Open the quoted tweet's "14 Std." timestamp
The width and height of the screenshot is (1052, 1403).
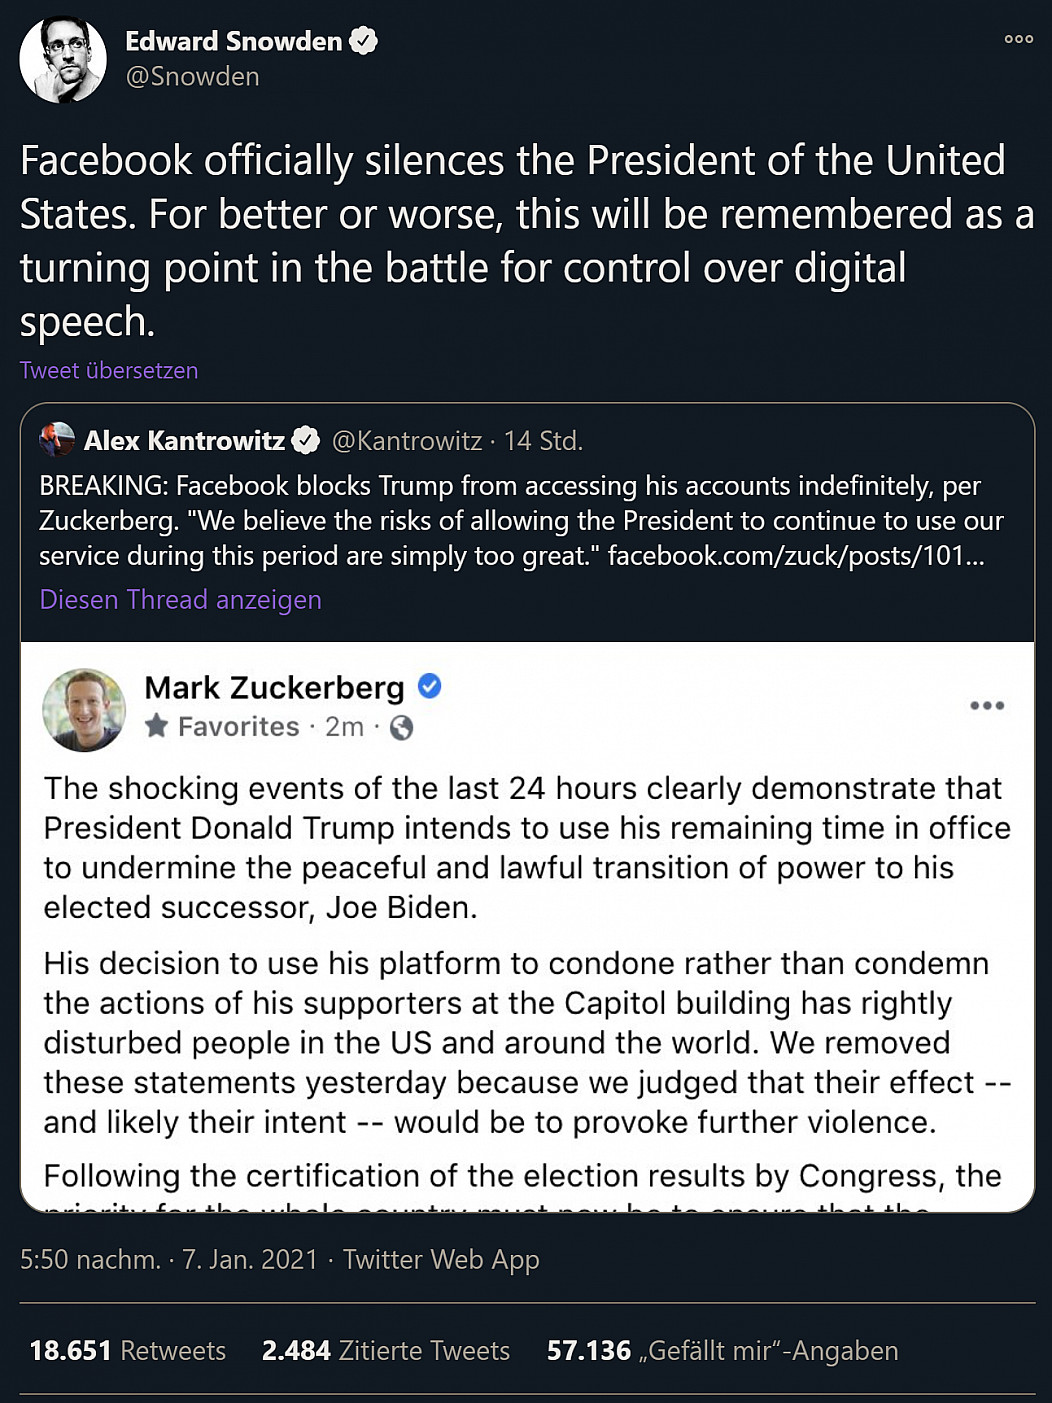543,440
